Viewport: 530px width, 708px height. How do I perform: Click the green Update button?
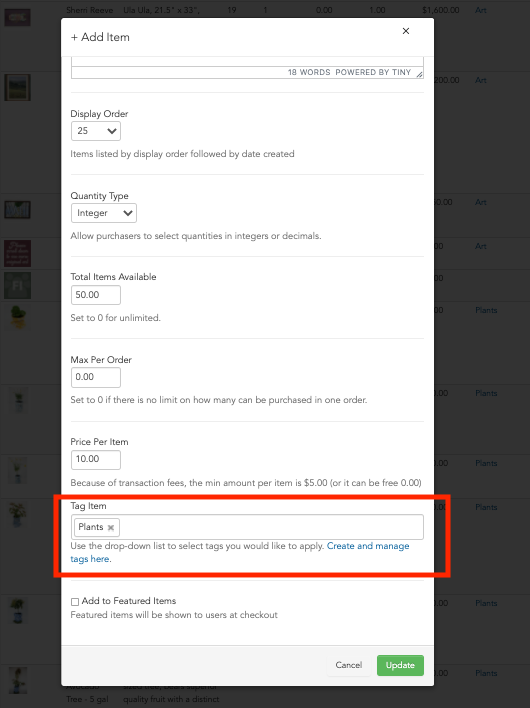400,665
